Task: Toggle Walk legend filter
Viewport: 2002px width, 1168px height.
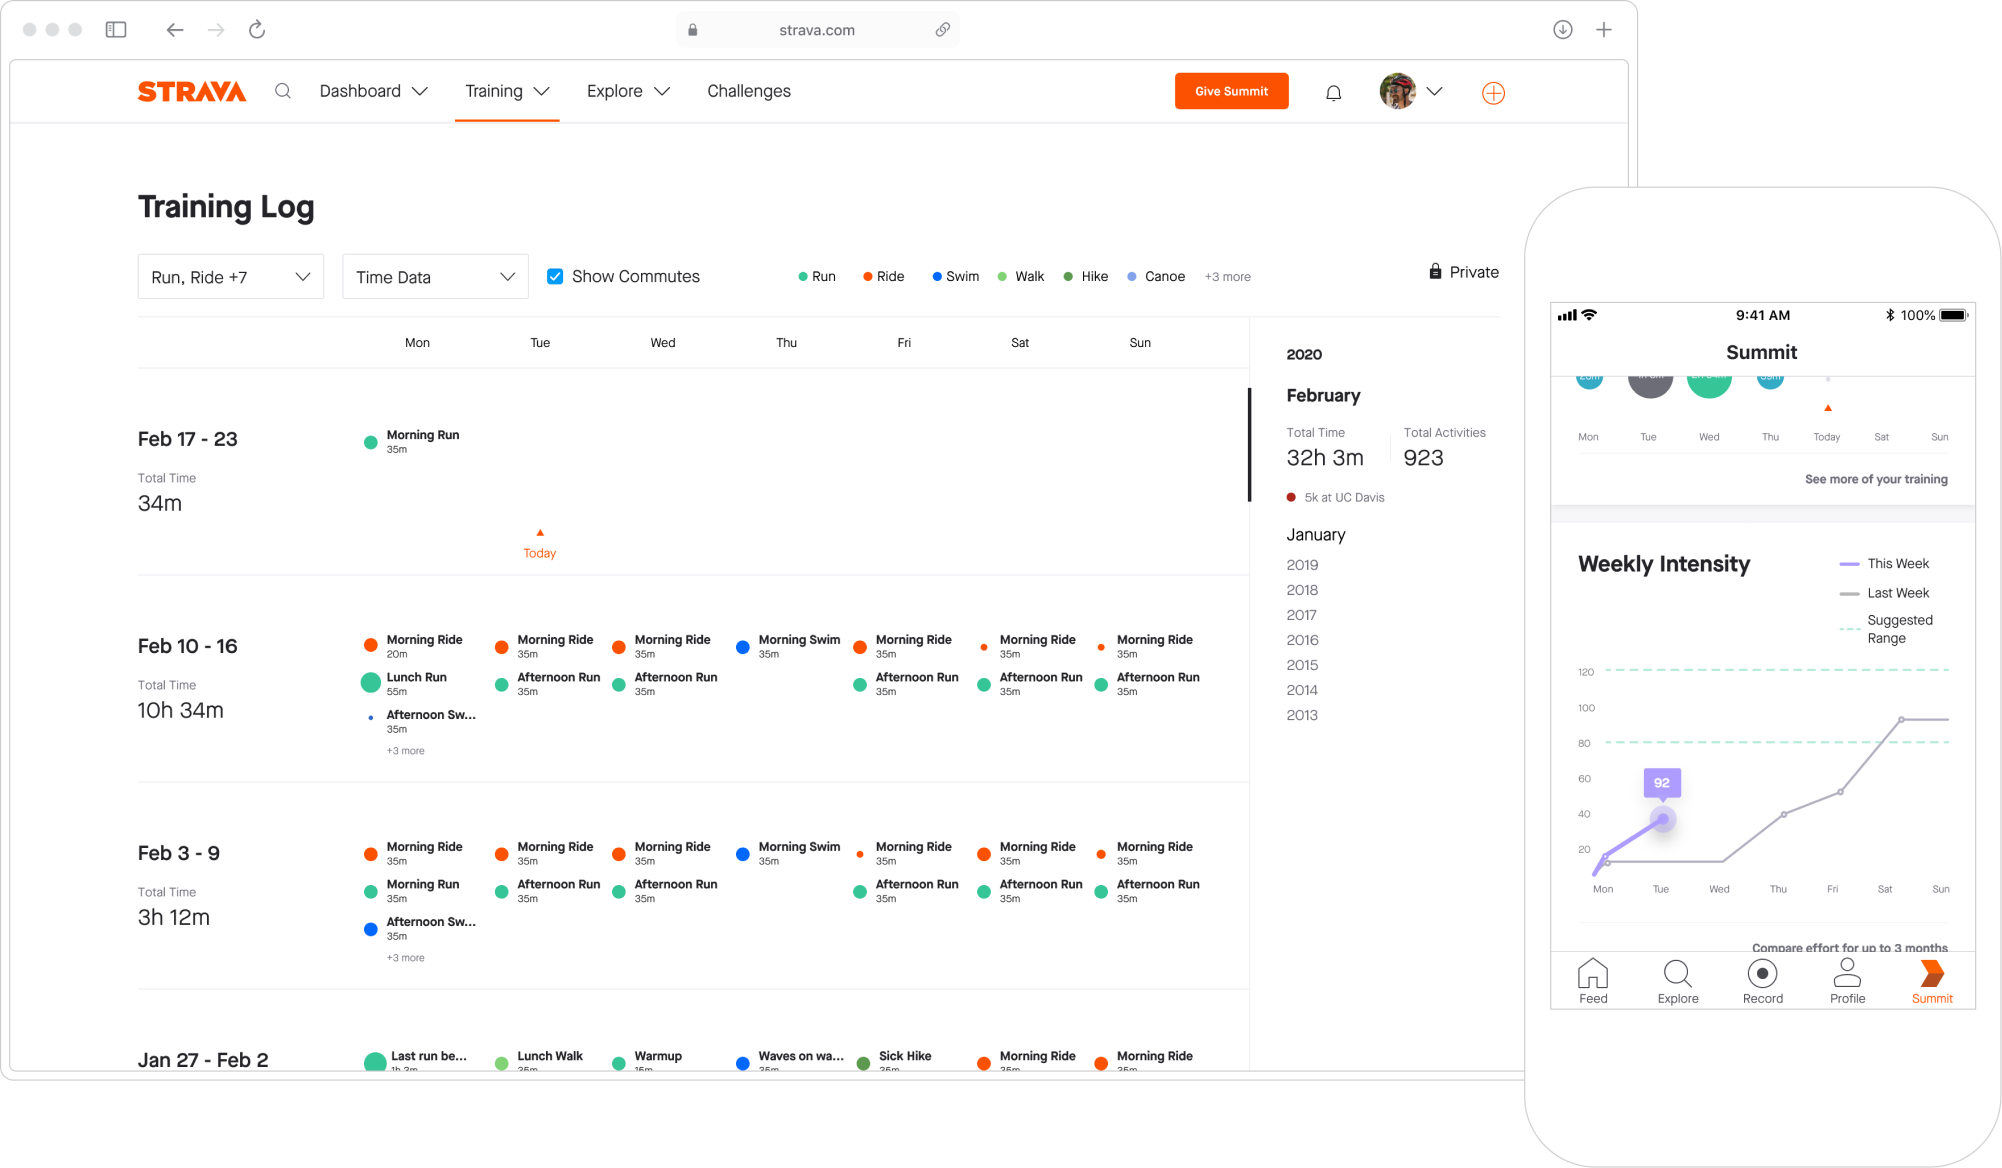Action: (x=1021, y=277)
